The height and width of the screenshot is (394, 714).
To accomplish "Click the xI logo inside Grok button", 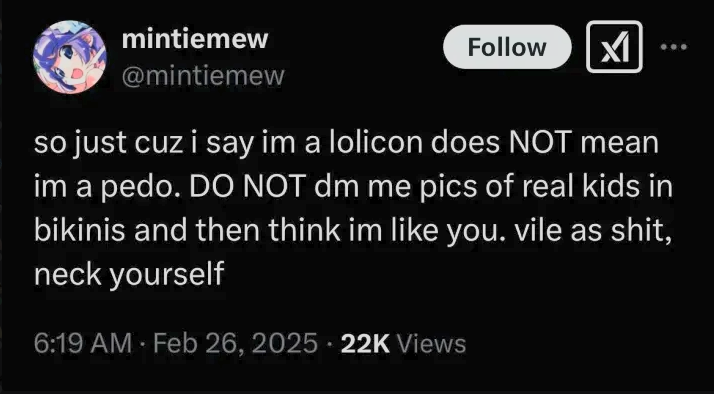I will pyautogui.click(x=614, y=47).
